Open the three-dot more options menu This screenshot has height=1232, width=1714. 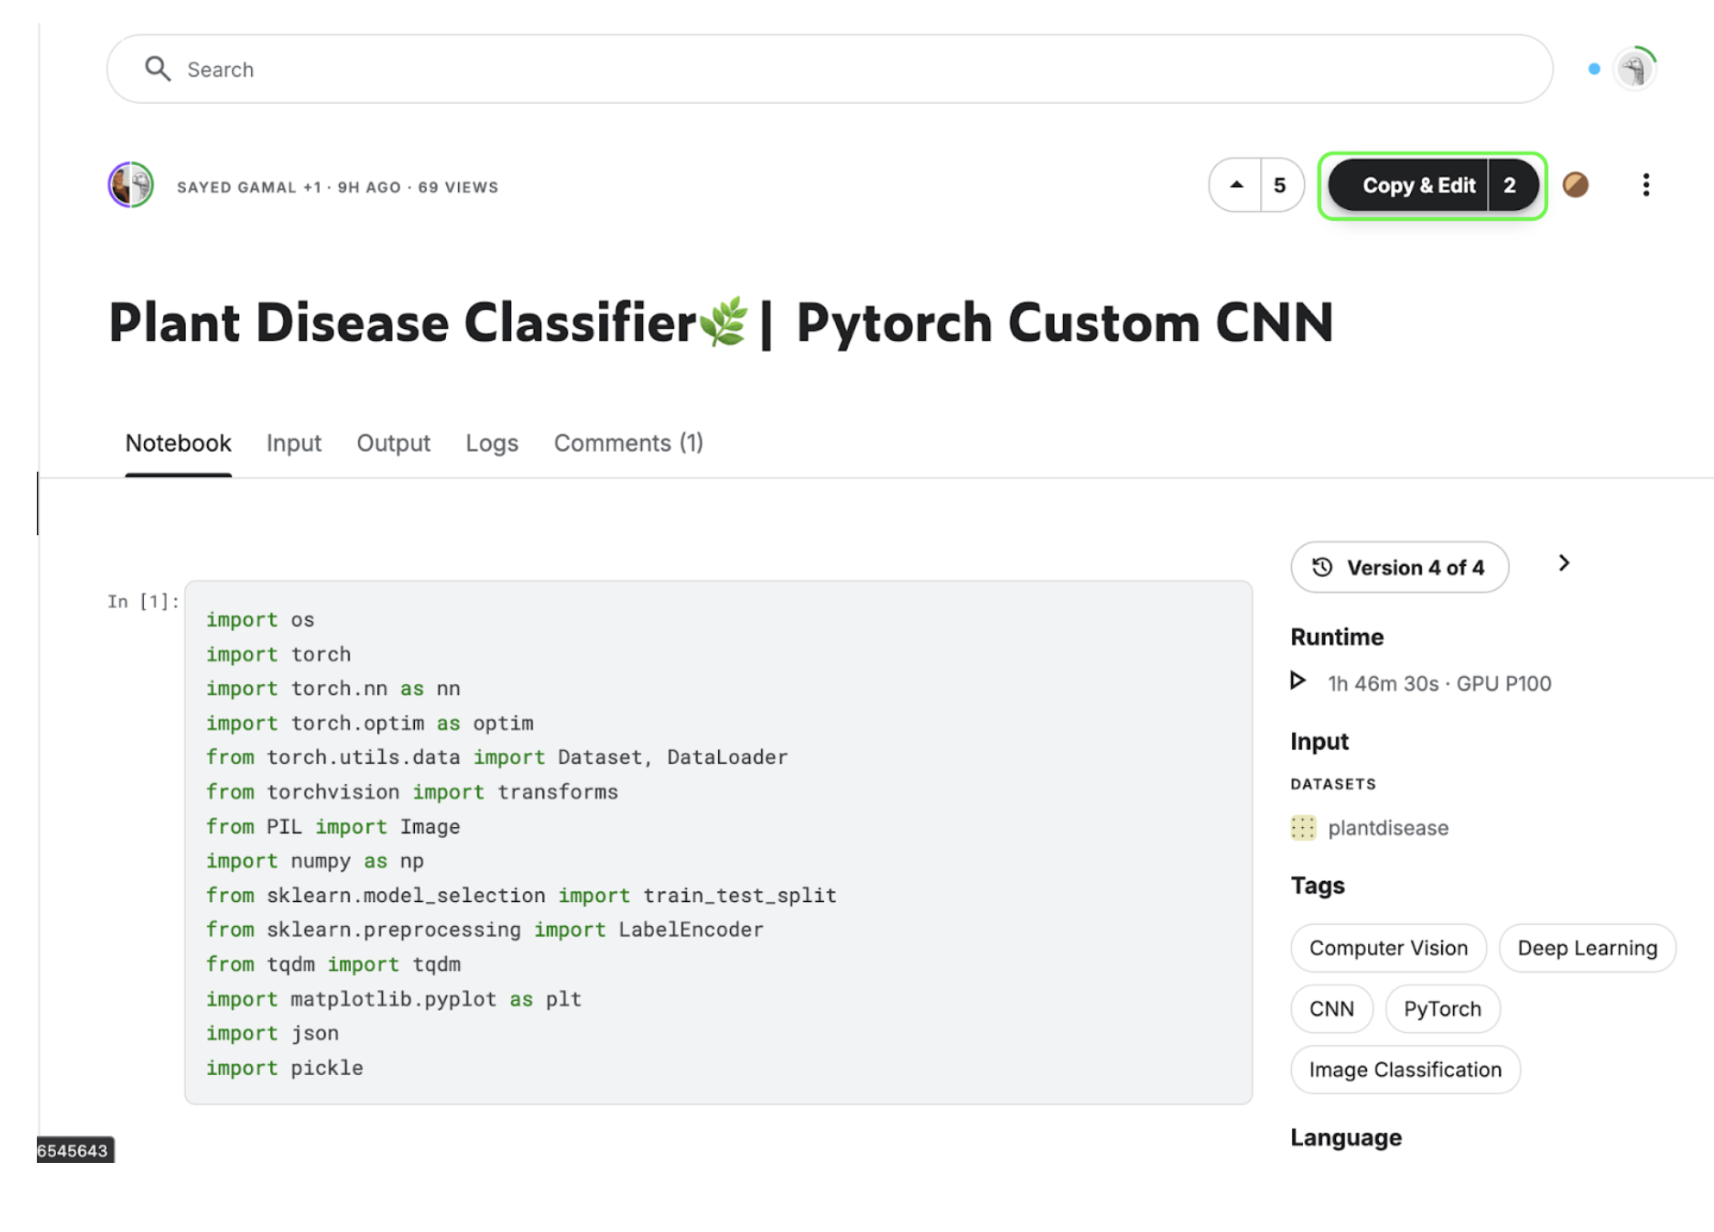pos(1645,185)
